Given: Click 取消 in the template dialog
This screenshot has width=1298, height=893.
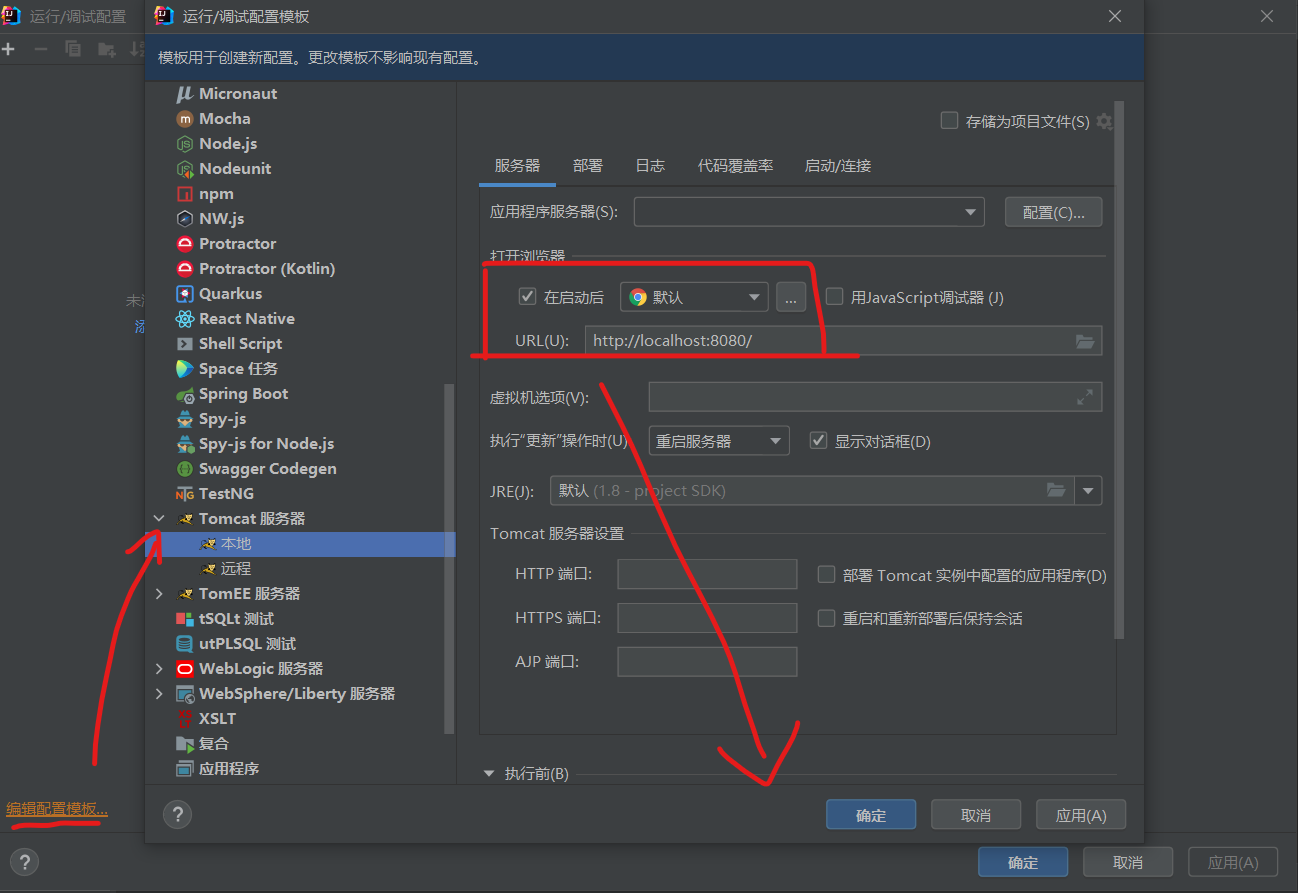Looking at the screenshot, I should coord(976,814).
